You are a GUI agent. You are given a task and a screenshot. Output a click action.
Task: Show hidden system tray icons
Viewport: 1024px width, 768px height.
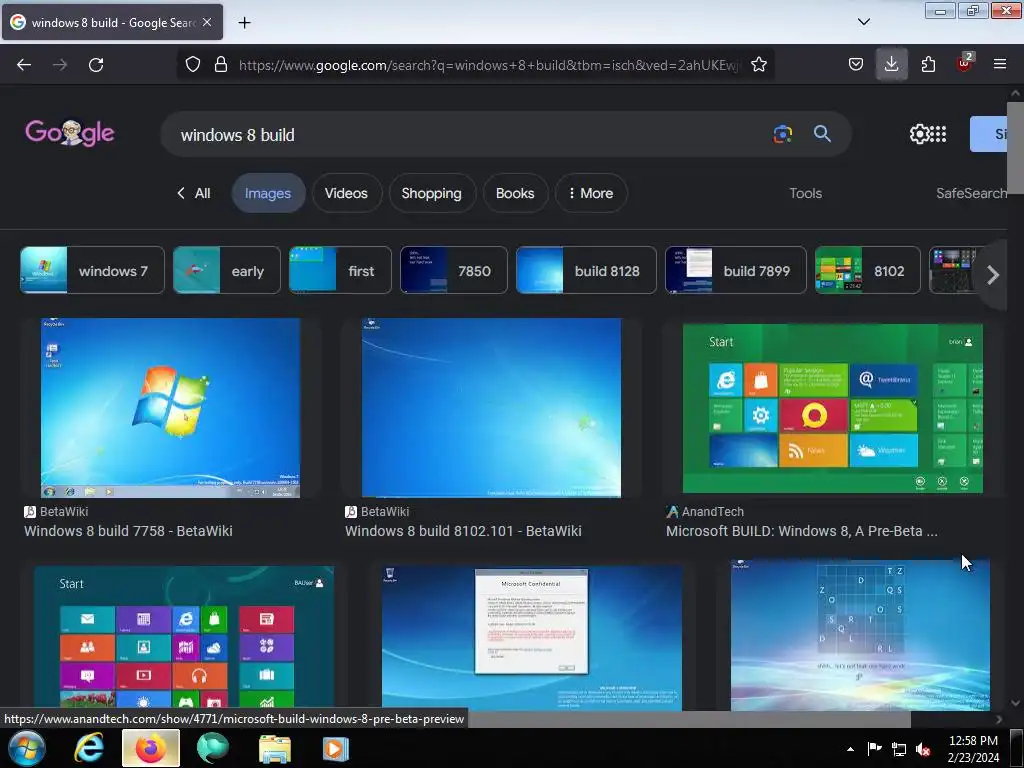(850, 749)
